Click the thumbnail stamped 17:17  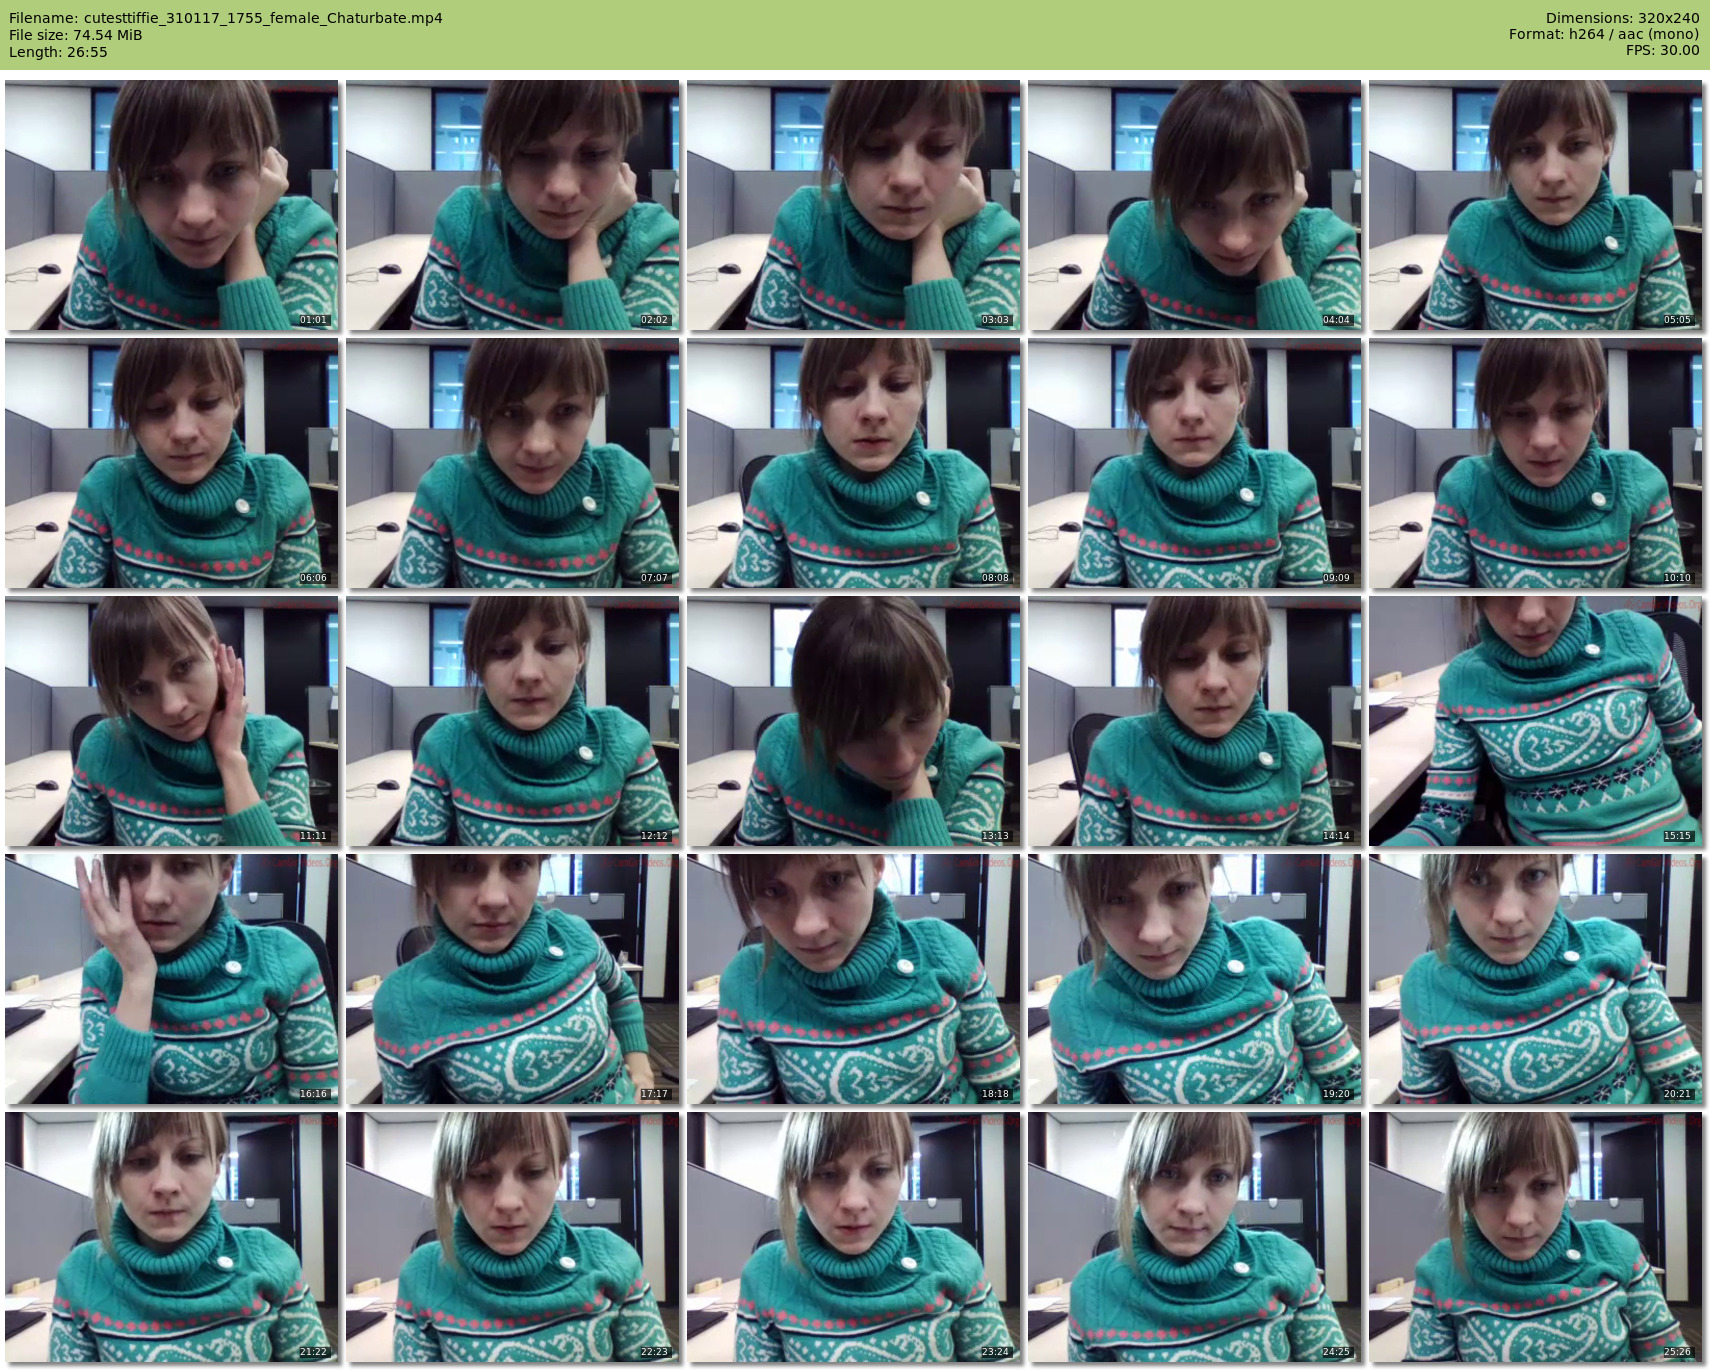point(513,979)
